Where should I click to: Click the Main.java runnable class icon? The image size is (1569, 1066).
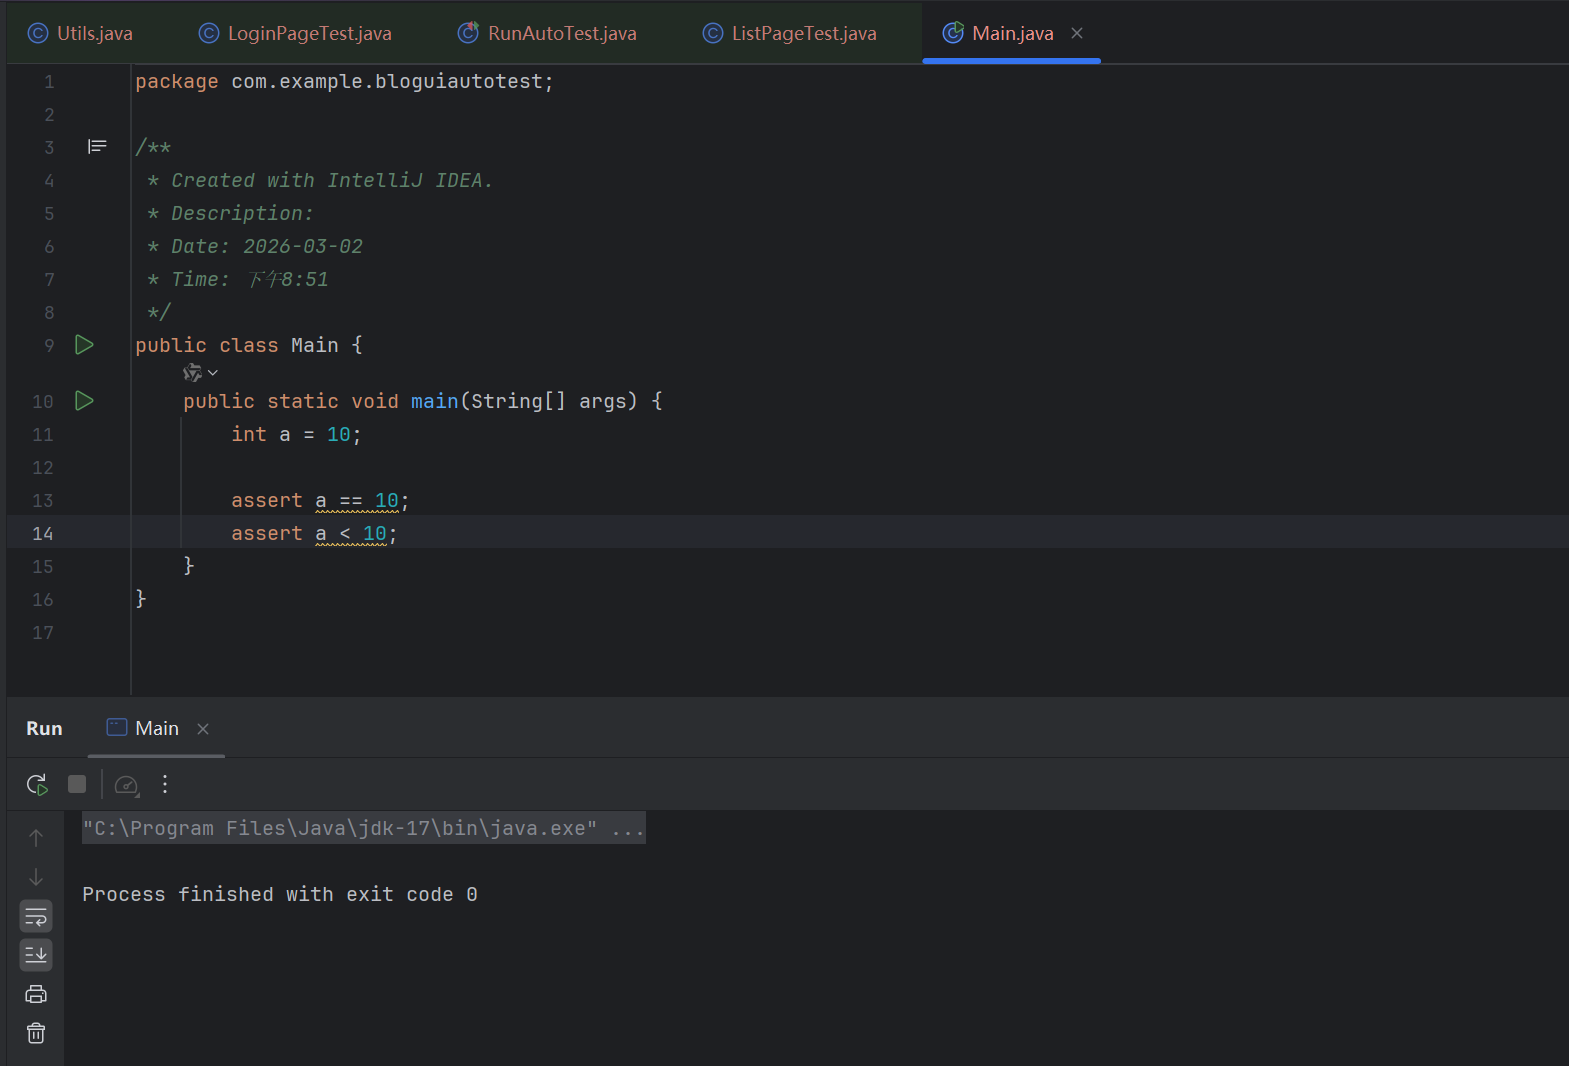click(953, 33)
